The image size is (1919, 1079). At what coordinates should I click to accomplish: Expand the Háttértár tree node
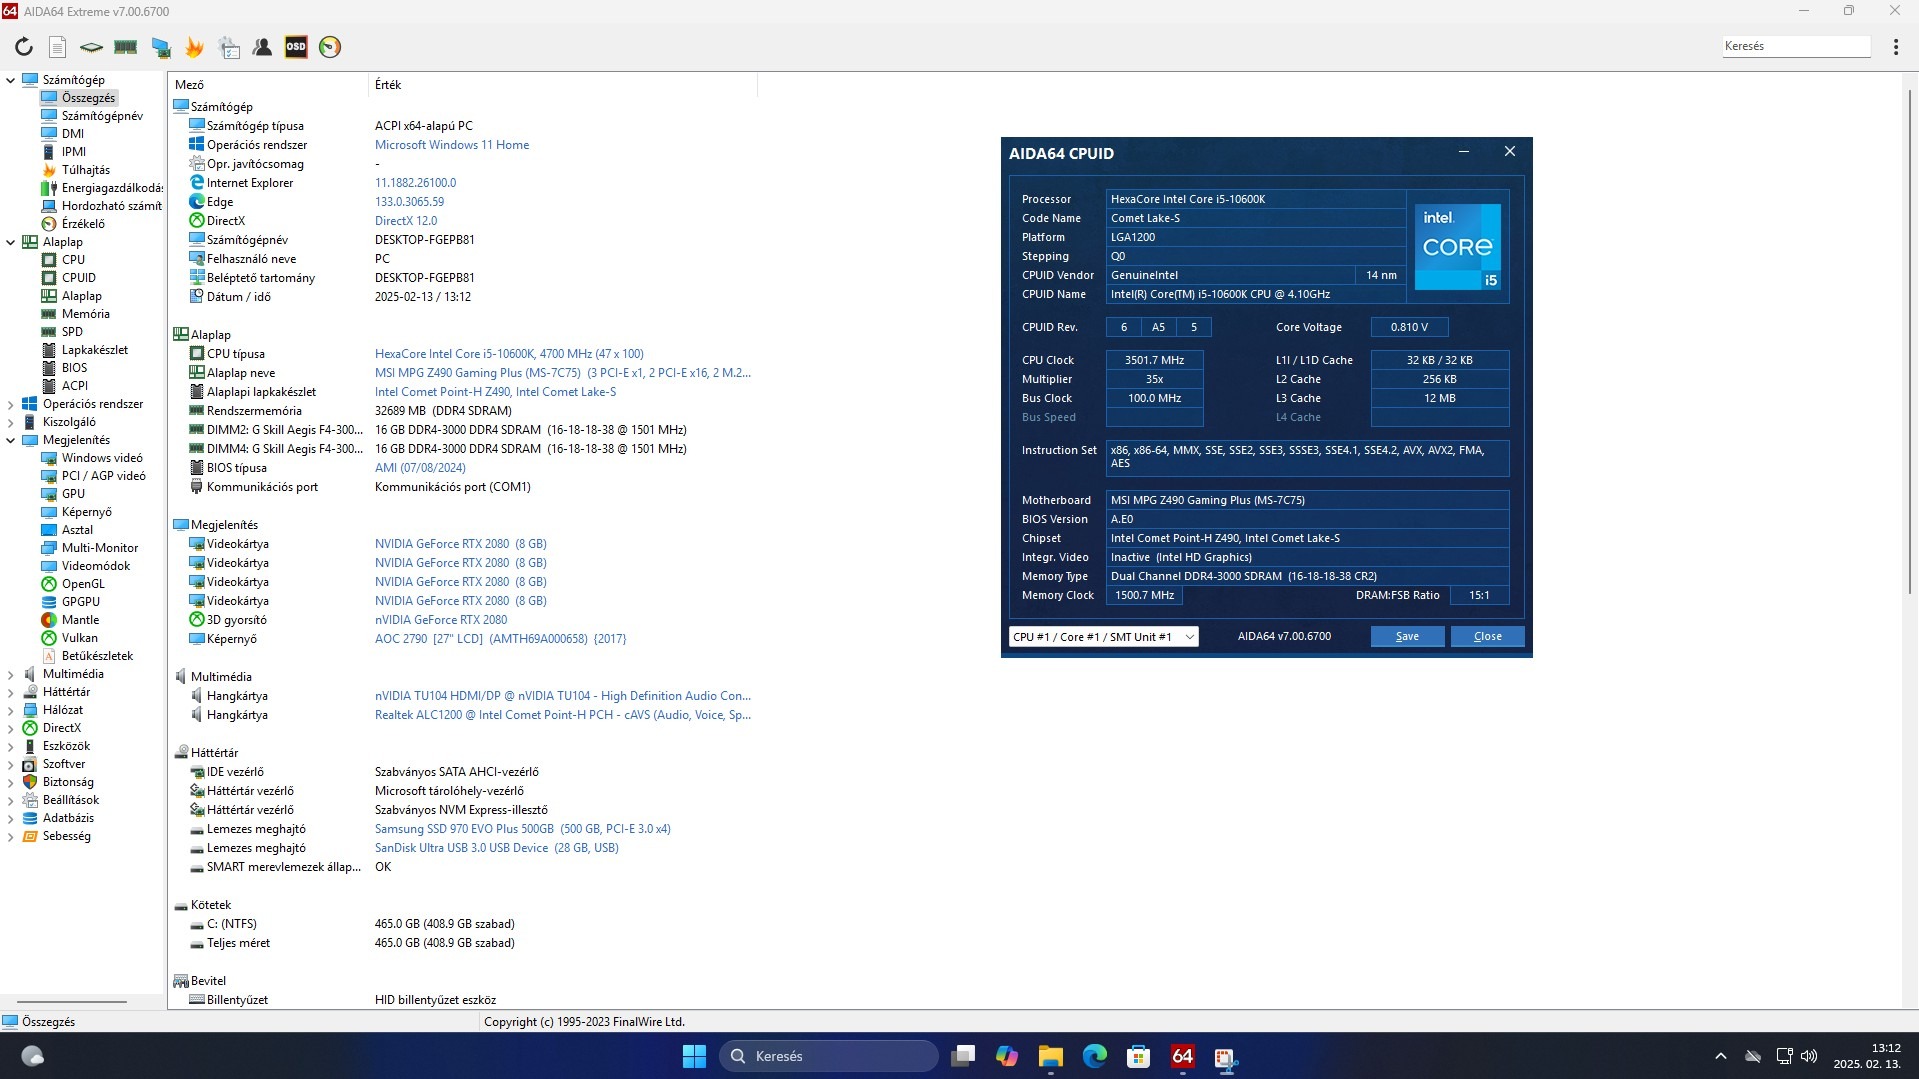pyautogui.click(x=11, y=692)
